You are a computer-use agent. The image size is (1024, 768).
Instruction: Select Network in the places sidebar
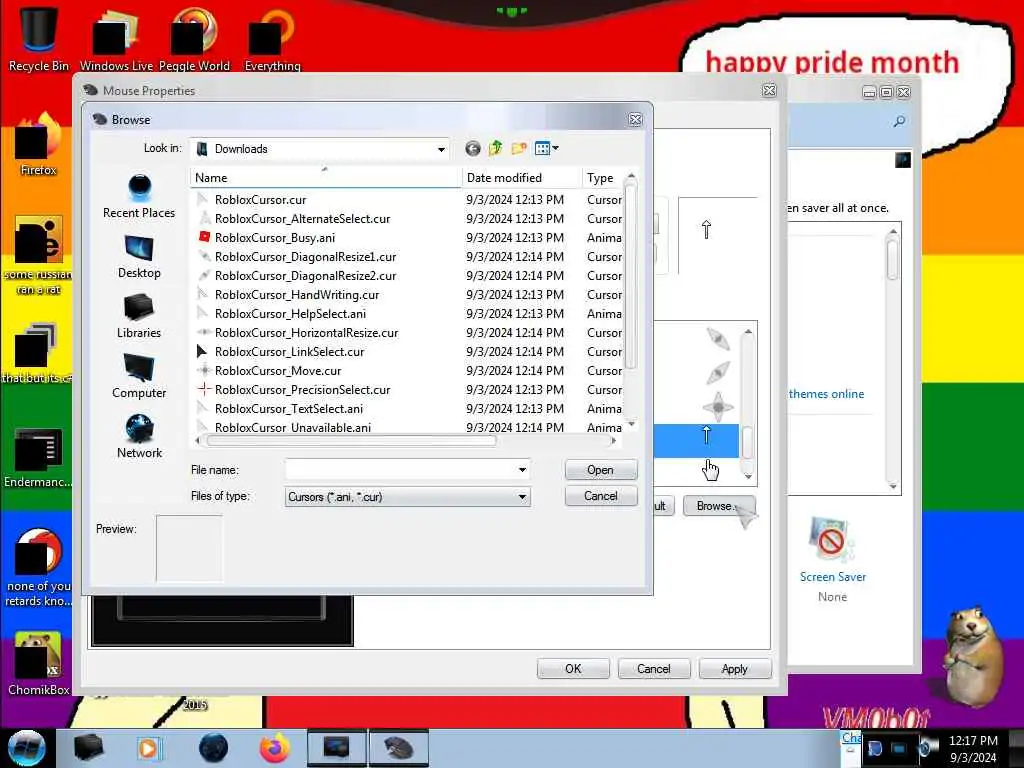click(x=139, y=437)
